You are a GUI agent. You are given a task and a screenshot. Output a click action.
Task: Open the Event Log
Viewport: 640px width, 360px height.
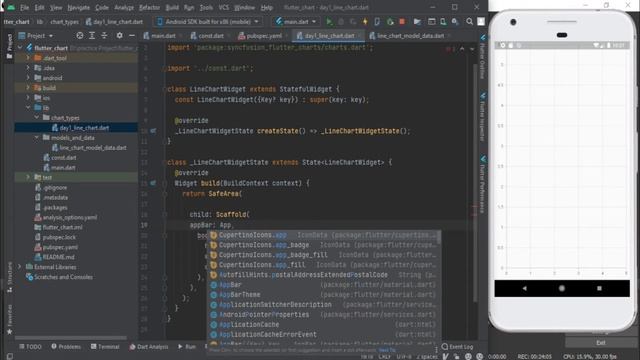pyautogui.click(x=457, y=347)
